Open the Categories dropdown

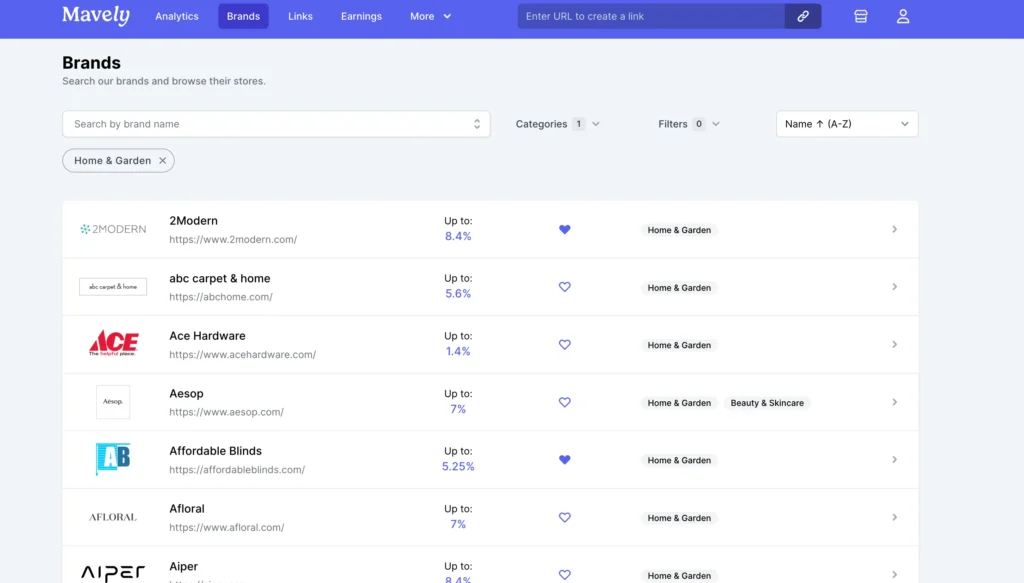[x=558, y=124]
